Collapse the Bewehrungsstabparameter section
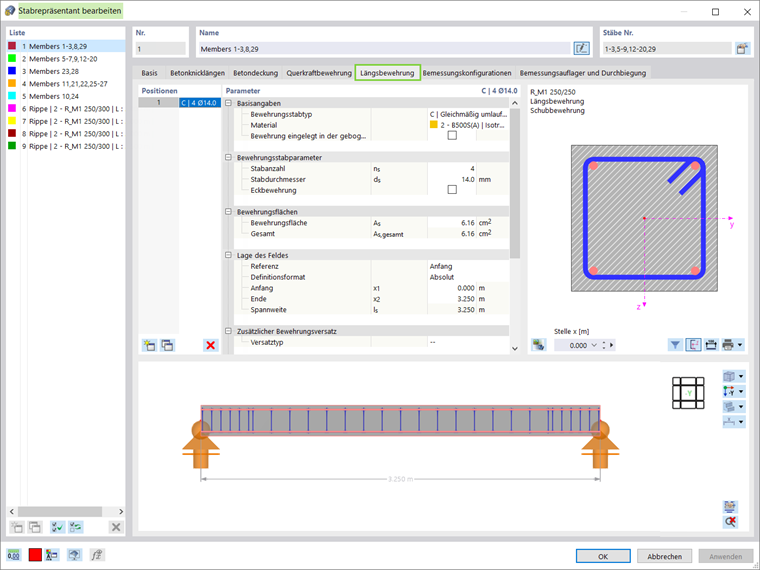The width and height of the screenshot is (760, 570). tap(228, 158)
